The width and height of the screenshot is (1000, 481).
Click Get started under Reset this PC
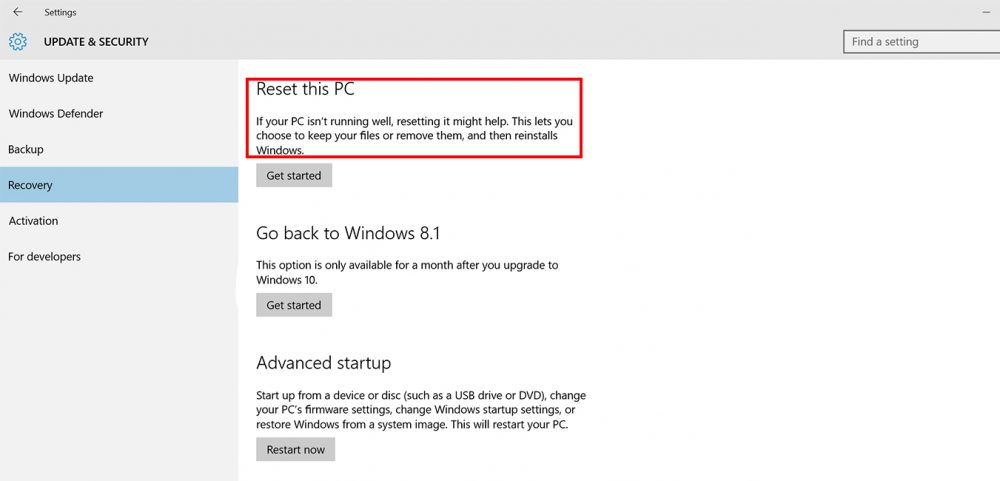[x=294, y=176]
